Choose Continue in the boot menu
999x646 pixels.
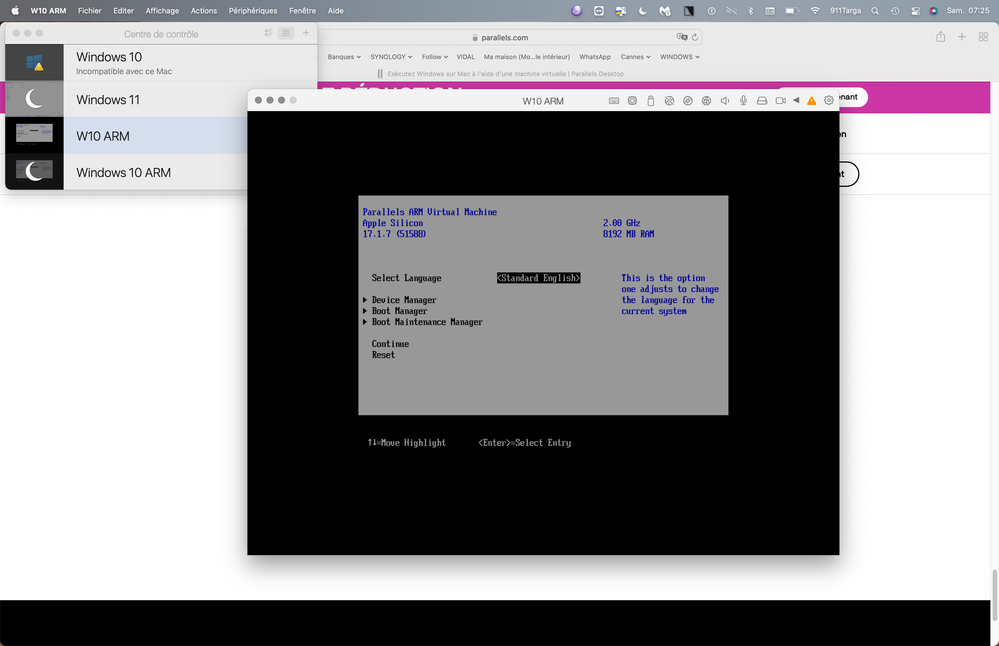pos(390,344)
